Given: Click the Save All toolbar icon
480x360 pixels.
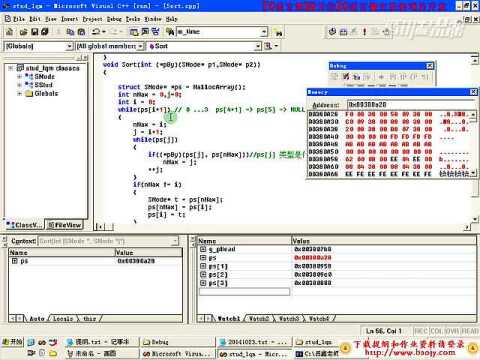Looking at the screenshot, I should [x=45, y=32].
